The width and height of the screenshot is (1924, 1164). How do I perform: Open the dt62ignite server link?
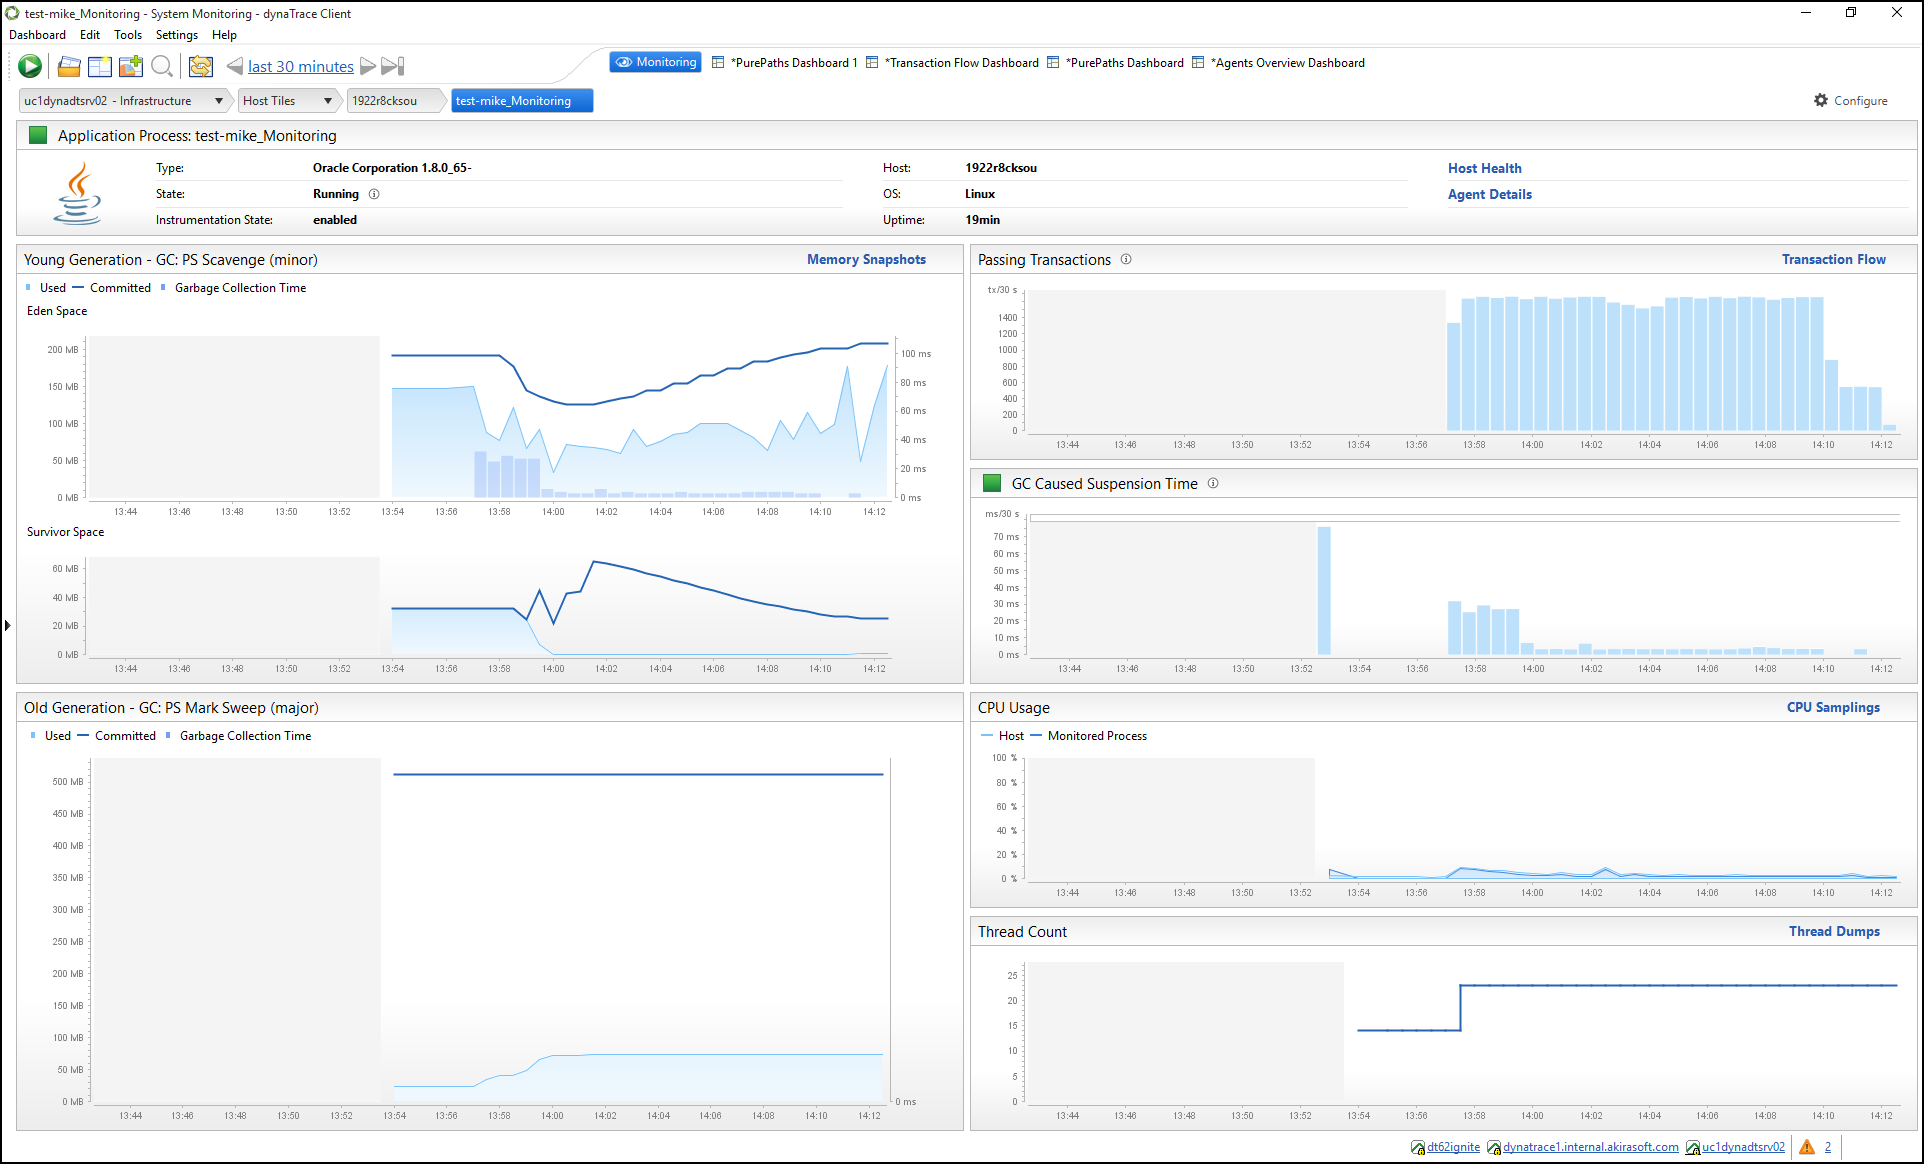[x=1453, y=1147]
